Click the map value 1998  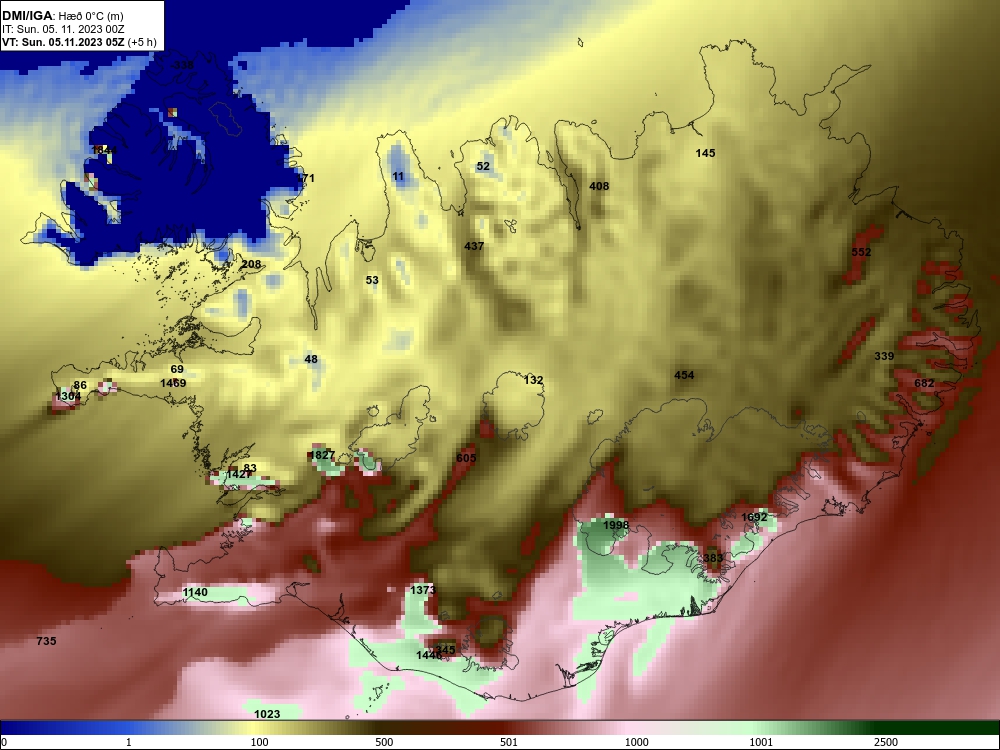pyautogui.click(x=616, y=526)
